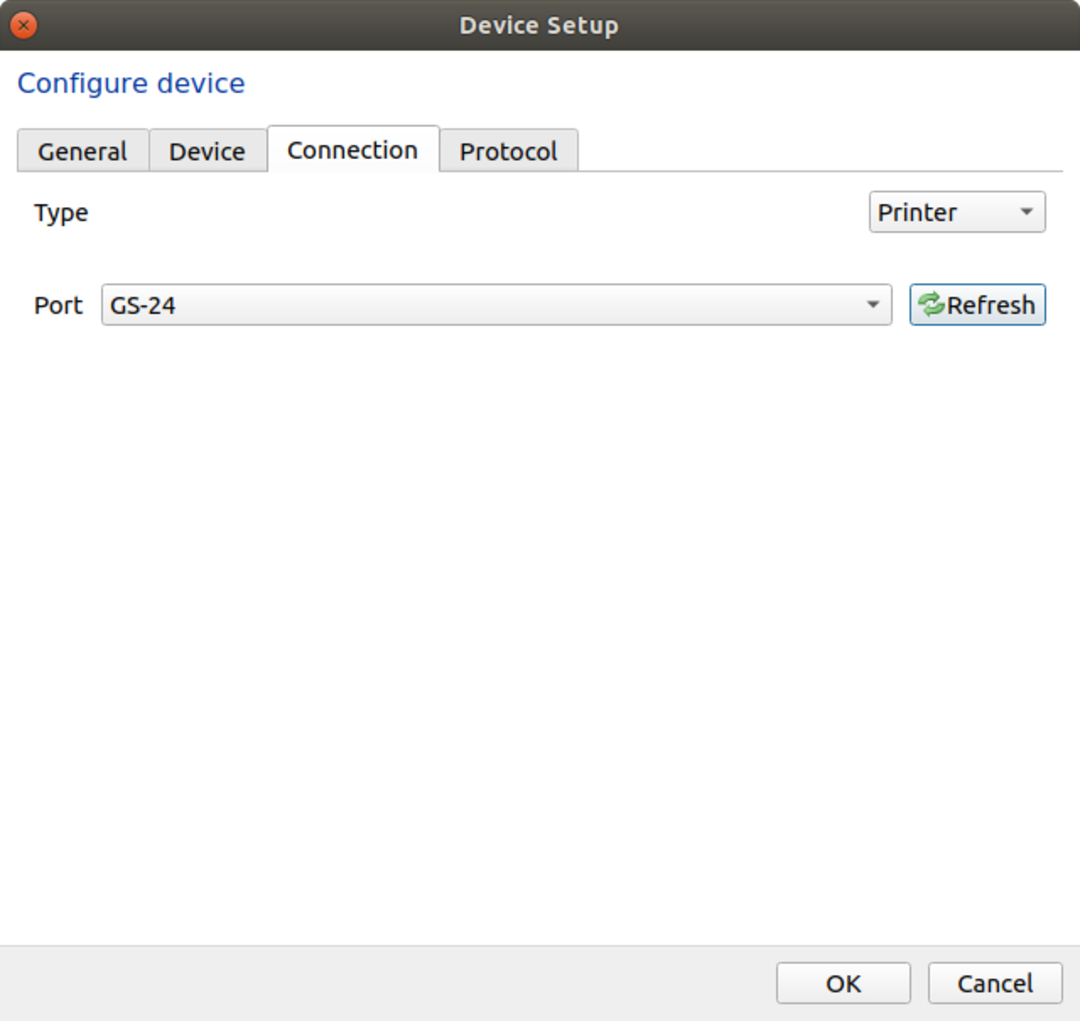Open the Device tab
The height and width of the screenshot is (1021, 1080).
click(207, 152)
